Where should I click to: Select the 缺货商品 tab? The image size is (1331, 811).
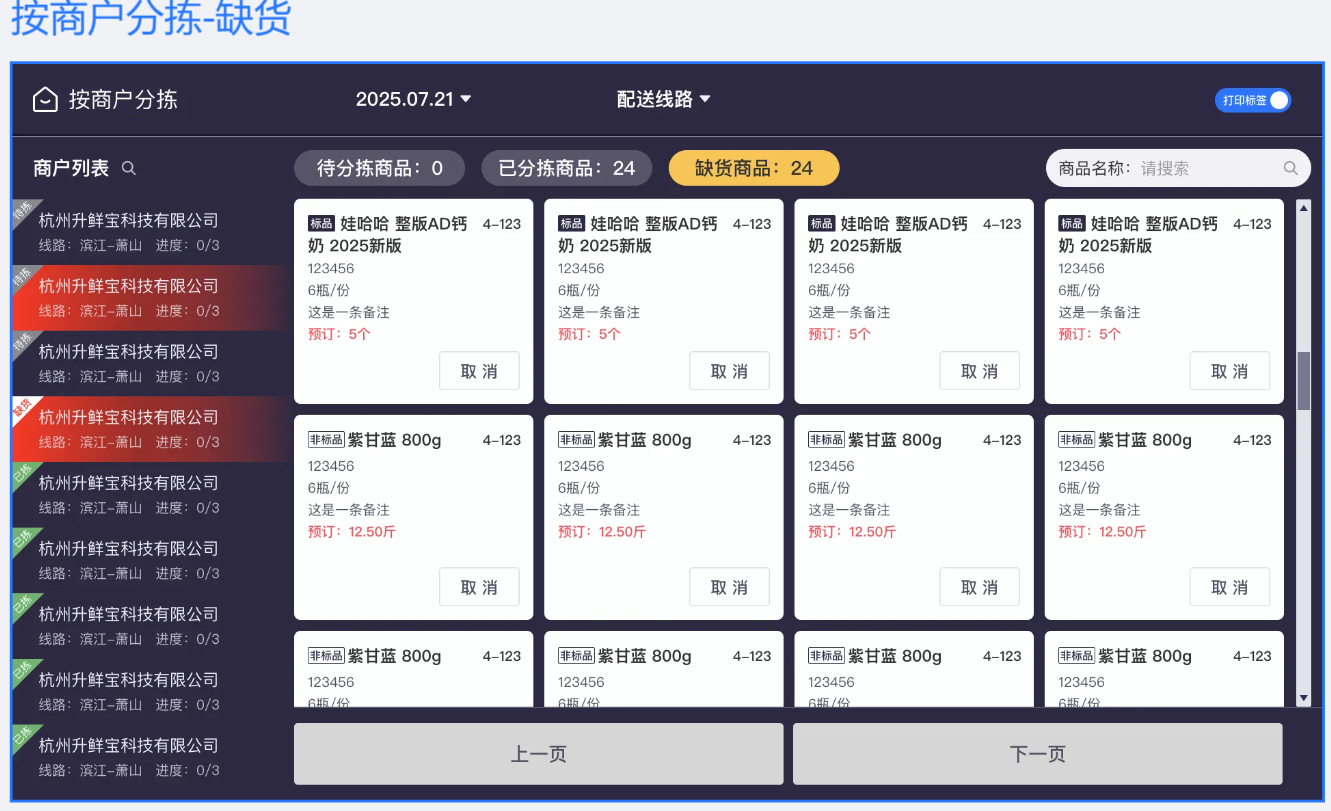(754, 168)
